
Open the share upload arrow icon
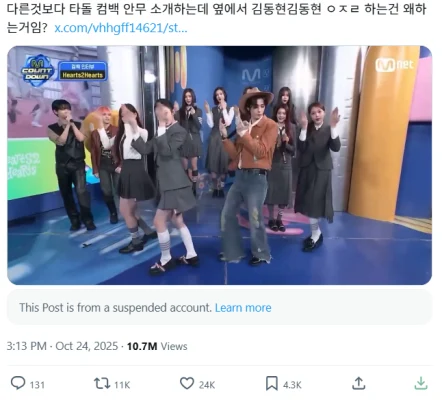359,383
